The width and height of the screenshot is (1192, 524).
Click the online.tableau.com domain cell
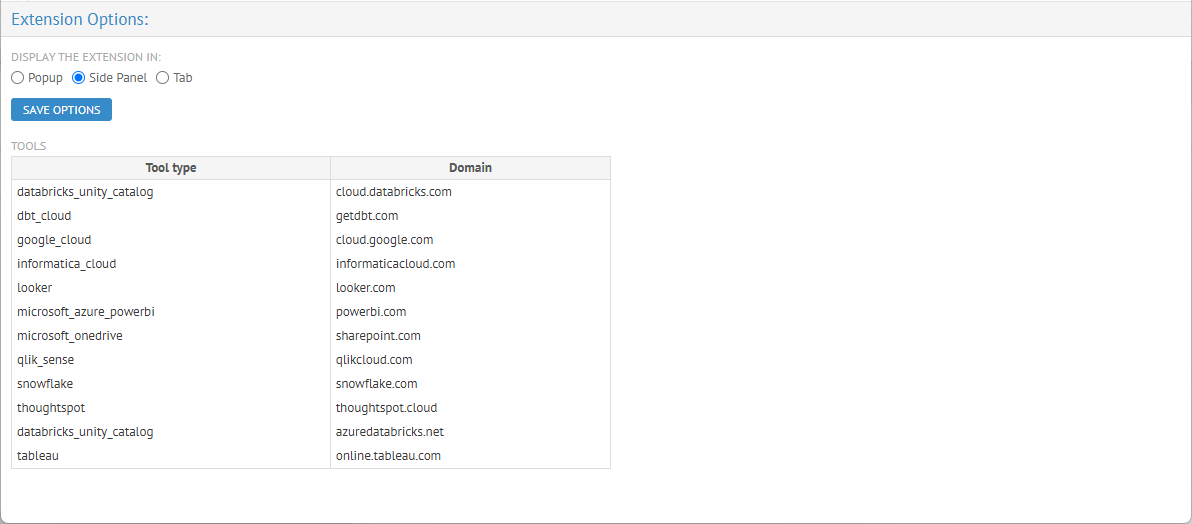click(388, 456)
